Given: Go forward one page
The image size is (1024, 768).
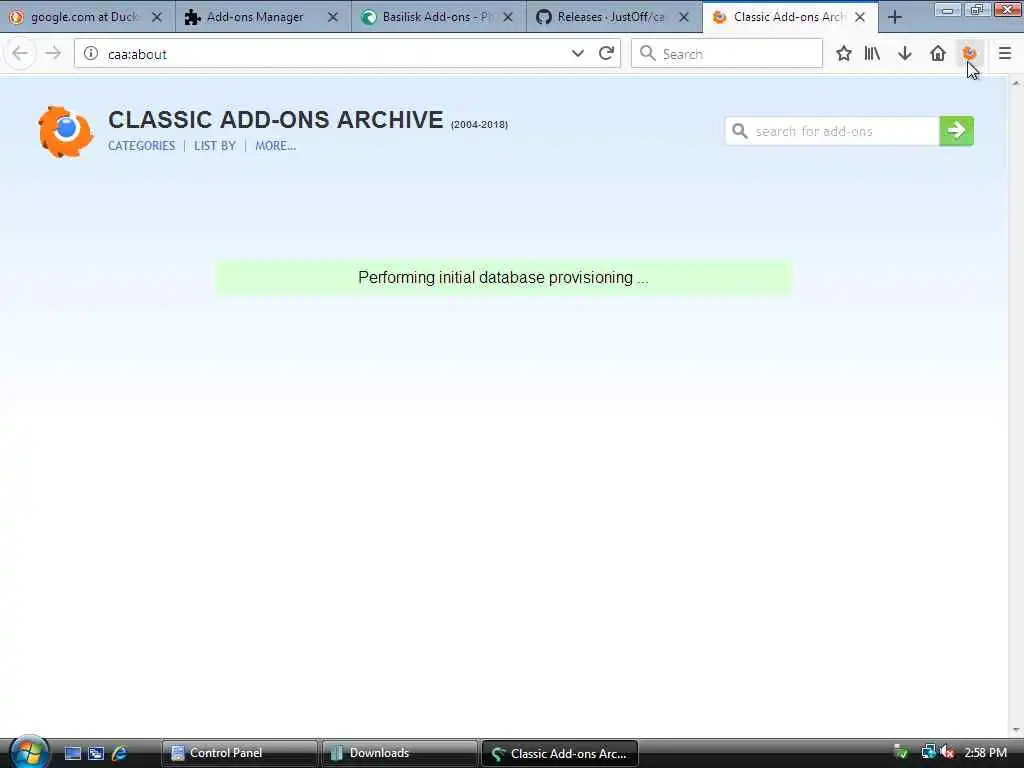Looking at the screenshot, I should coord(54,54).
